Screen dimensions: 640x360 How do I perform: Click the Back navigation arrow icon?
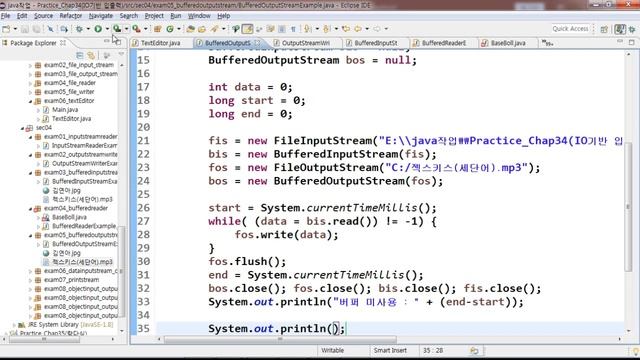(x=358, y=29)
